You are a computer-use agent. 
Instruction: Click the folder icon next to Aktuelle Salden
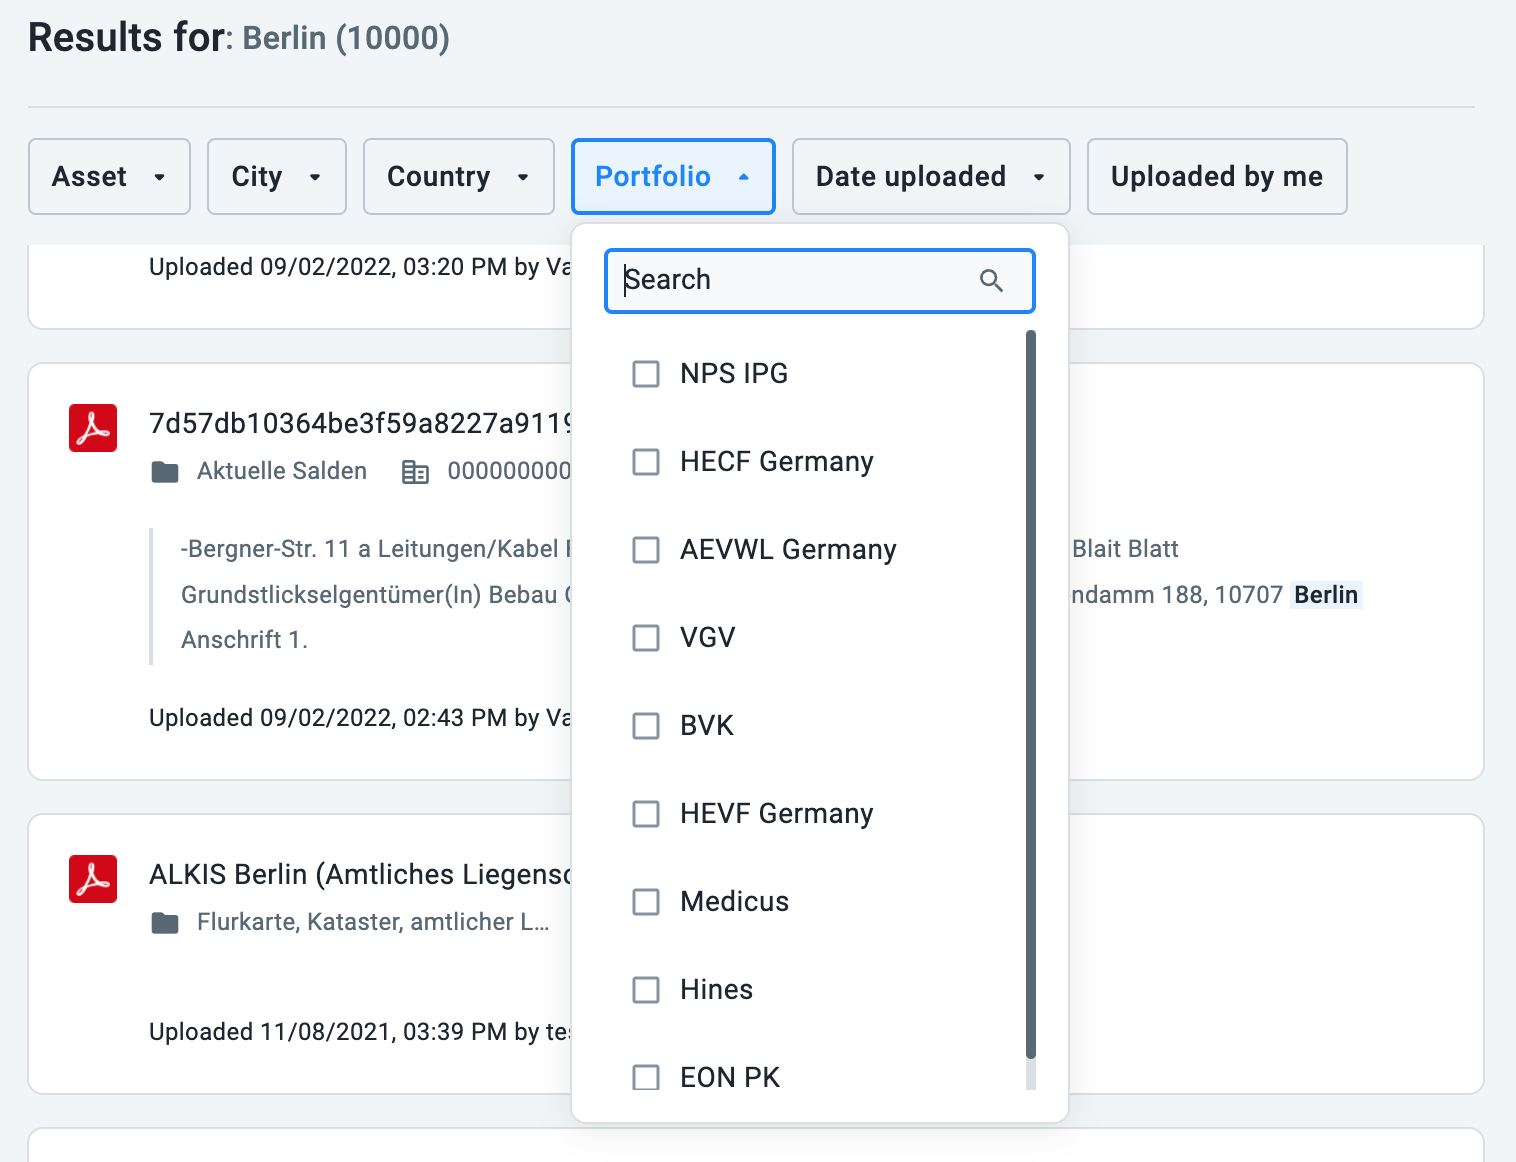coord(165,472)
